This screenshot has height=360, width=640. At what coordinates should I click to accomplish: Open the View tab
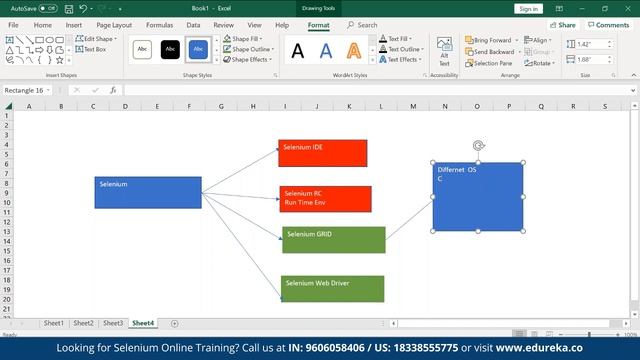254,25
